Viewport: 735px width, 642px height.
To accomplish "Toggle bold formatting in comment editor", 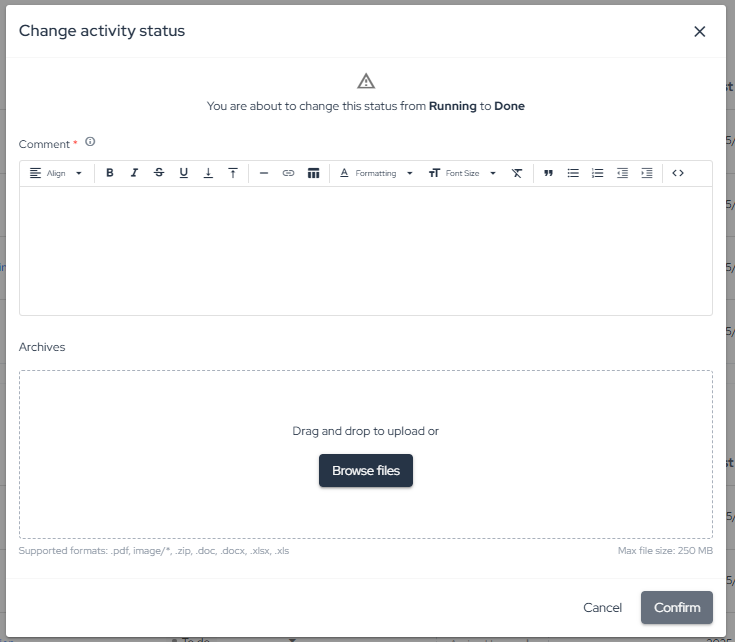I will [x=110, y=173].
